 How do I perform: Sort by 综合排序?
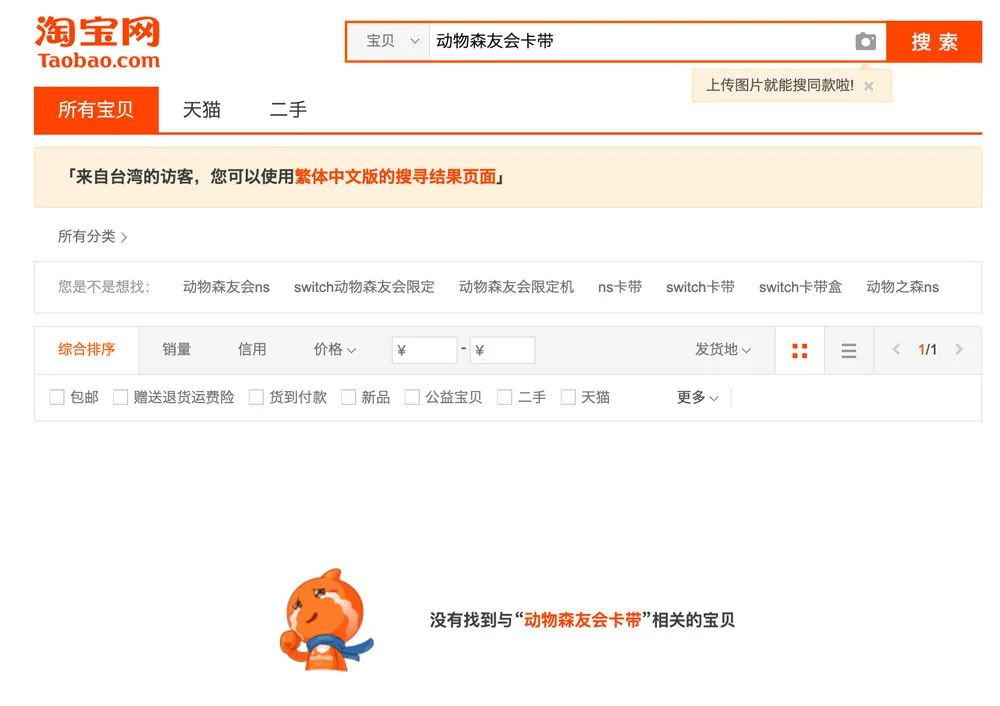tap(87, 349)
